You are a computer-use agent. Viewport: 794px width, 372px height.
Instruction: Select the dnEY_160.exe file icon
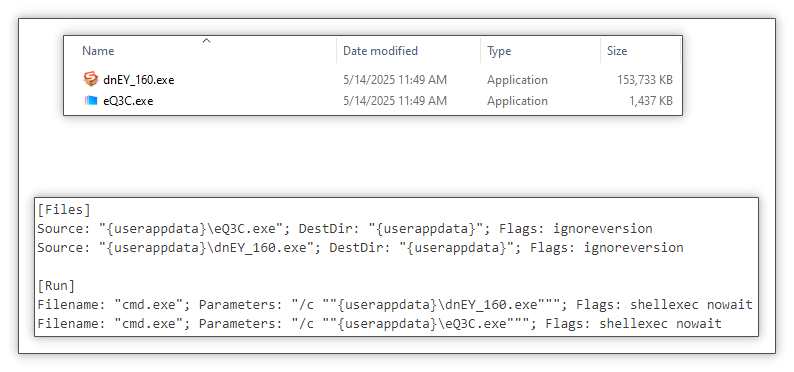(91, 79)
